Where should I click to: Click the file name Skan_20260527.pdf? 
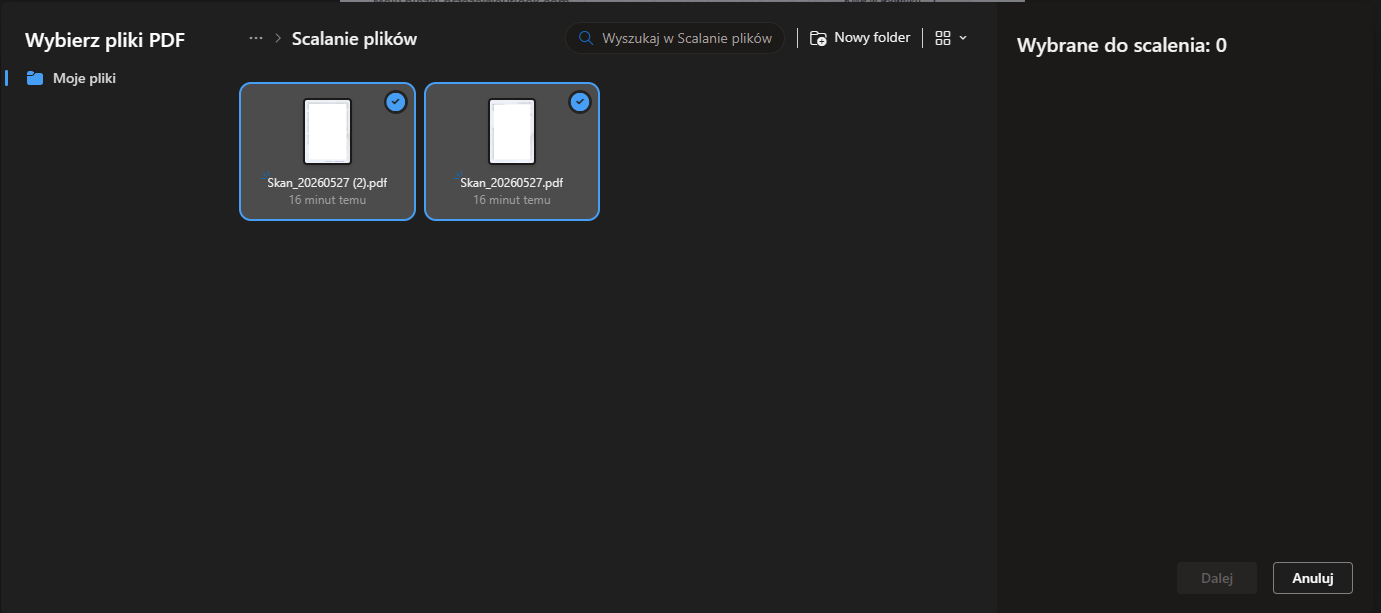(x=512, y=183)
